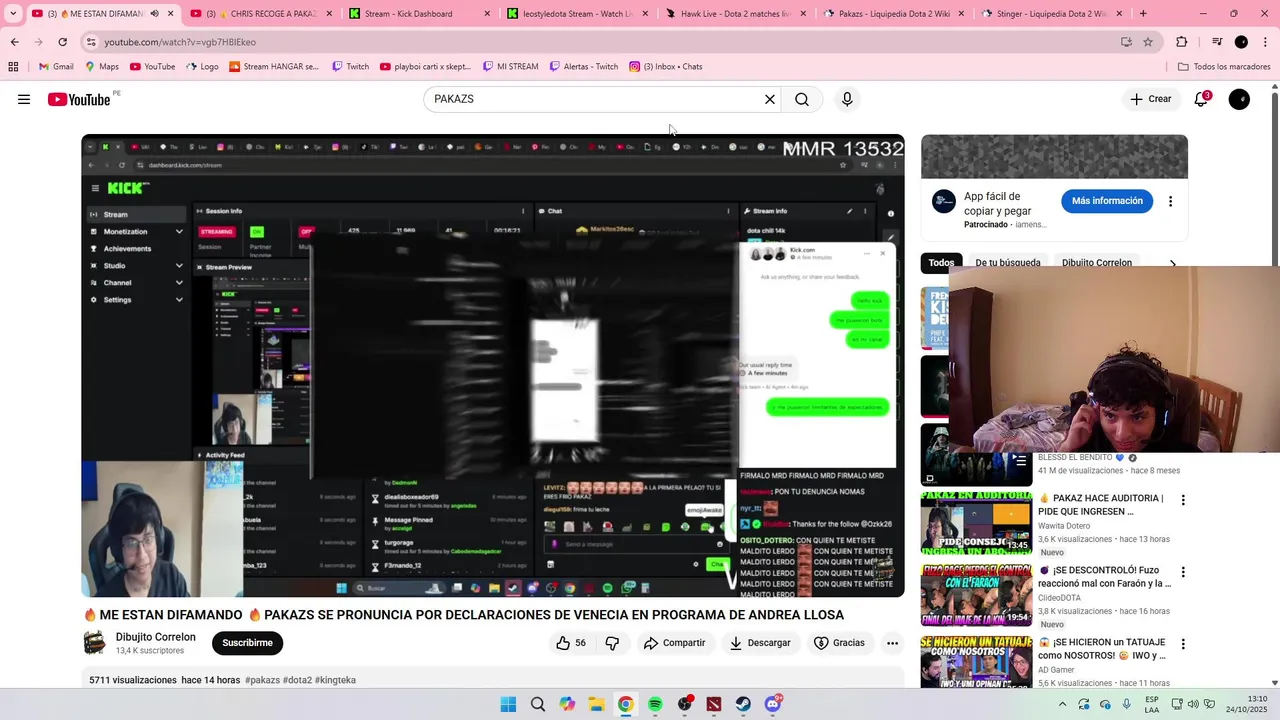This screenshot has width=1280, height=720.
Task: Switch to Pakazs Liquipedia tab
Action: pyautogui.click(x=894, y=14)
